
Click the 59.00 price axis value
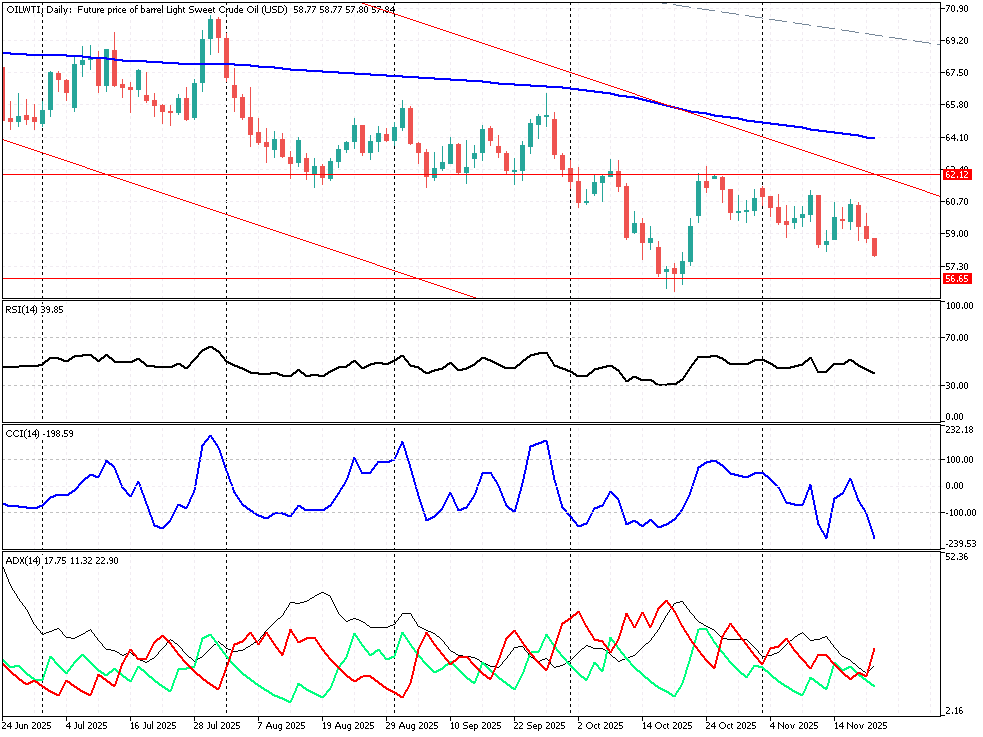[x=957, y=234]
